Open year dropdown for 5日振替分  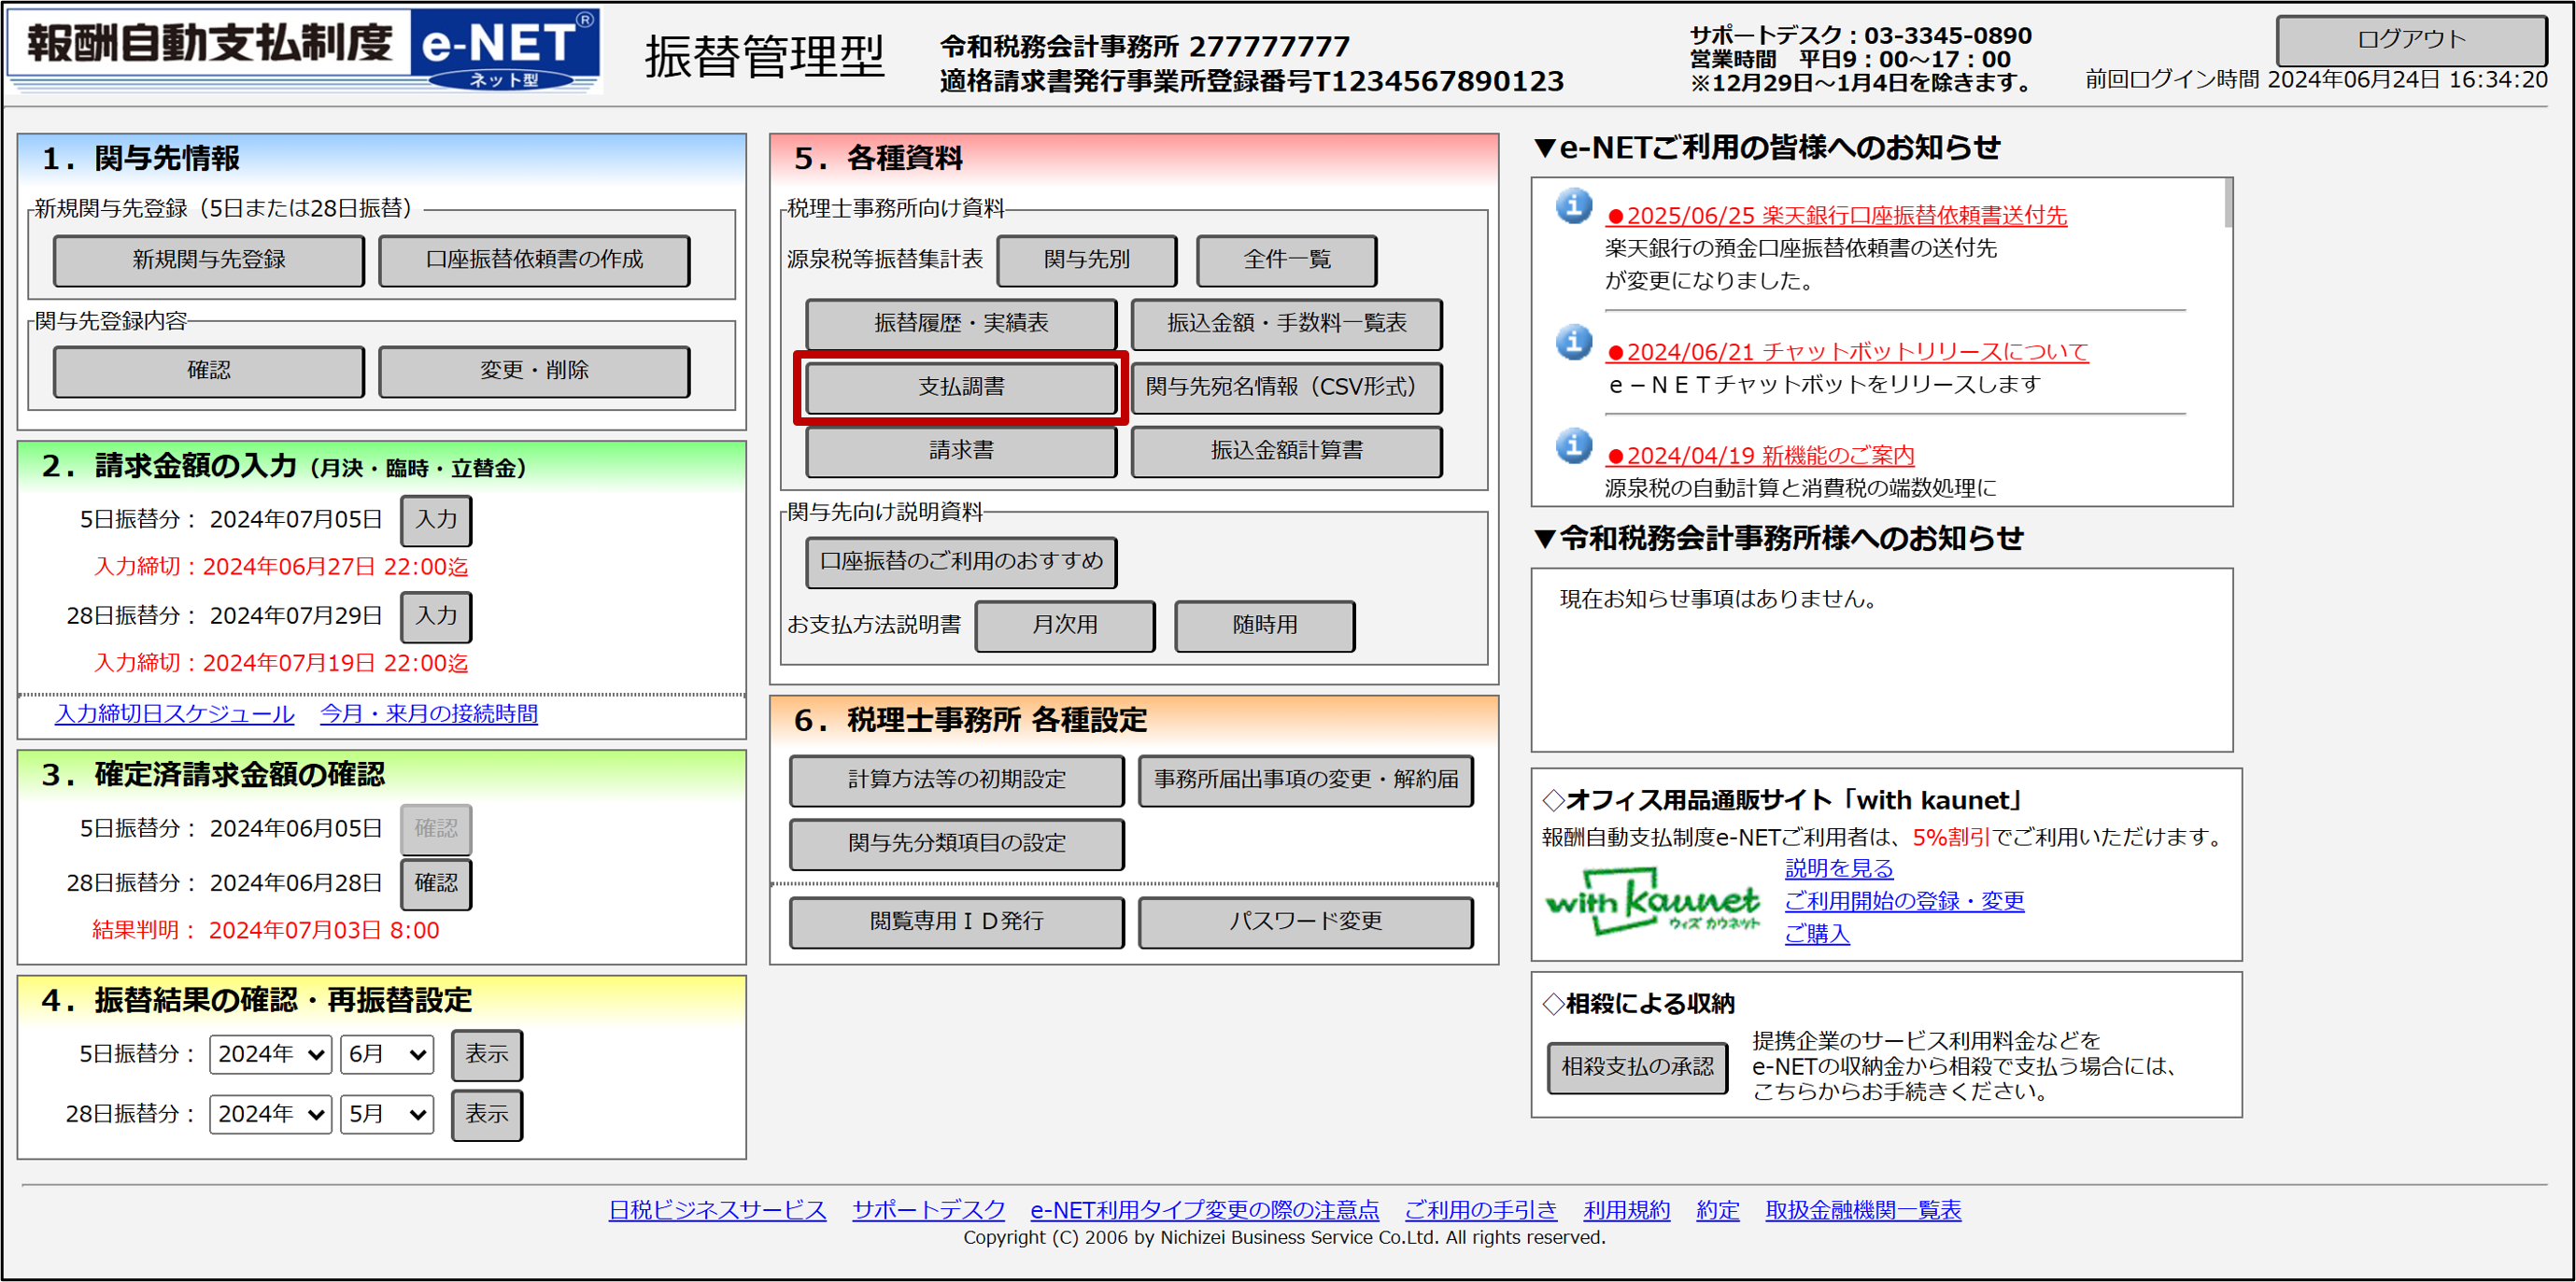click(x=270, y=1054)
